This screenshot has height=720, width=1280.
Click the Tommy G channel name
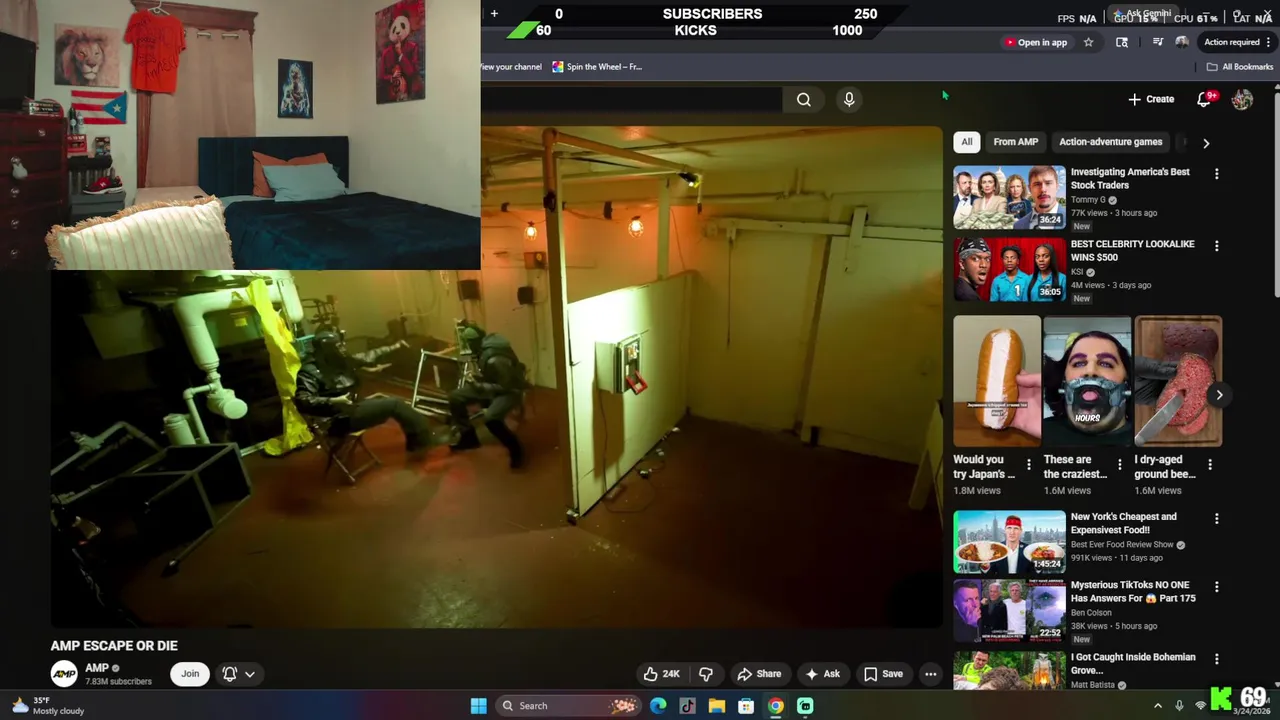tap(1088, 200)
